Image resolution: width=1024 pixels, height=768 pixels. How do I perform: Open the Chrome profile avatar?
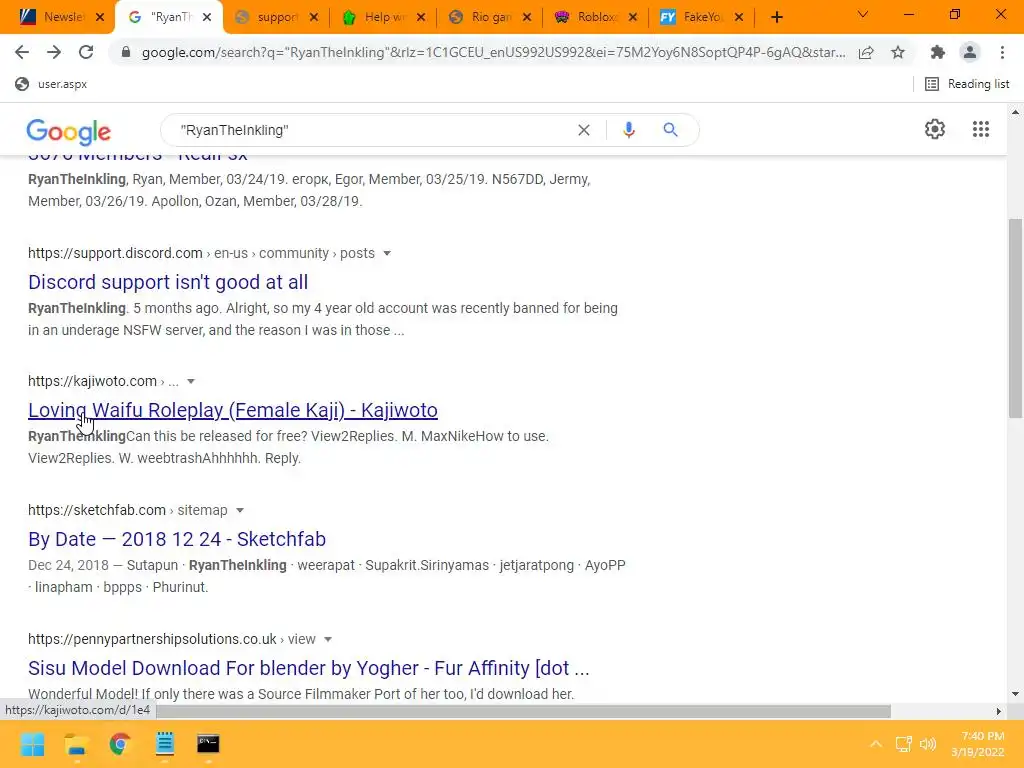click(x=970, y=52)
